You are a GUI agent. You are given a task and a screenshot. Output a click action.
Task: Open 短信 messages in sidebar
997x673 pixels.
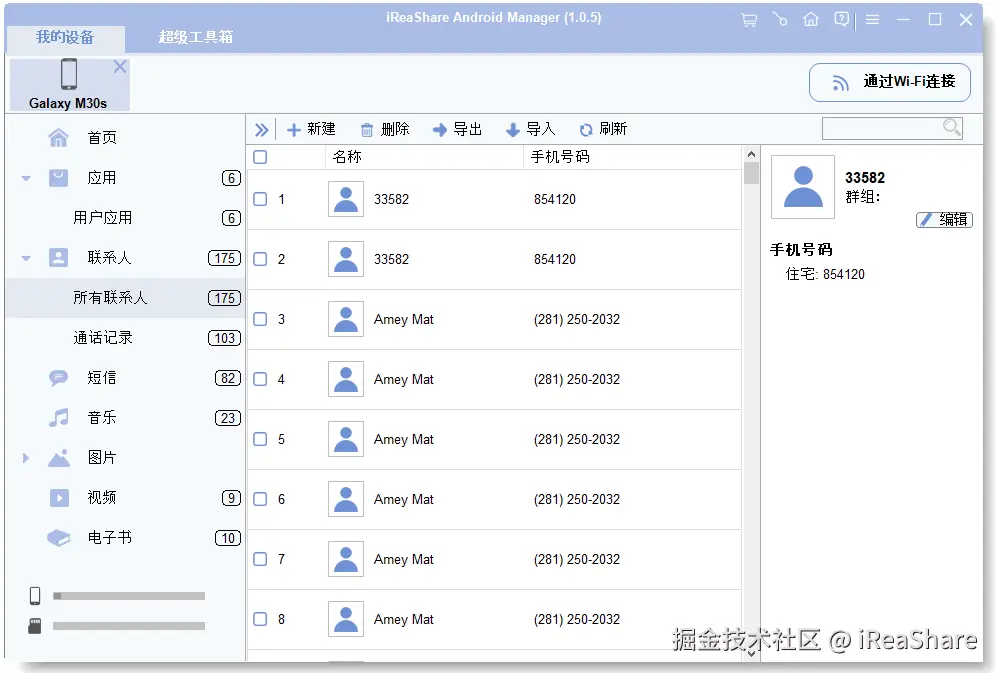(125, 378)
